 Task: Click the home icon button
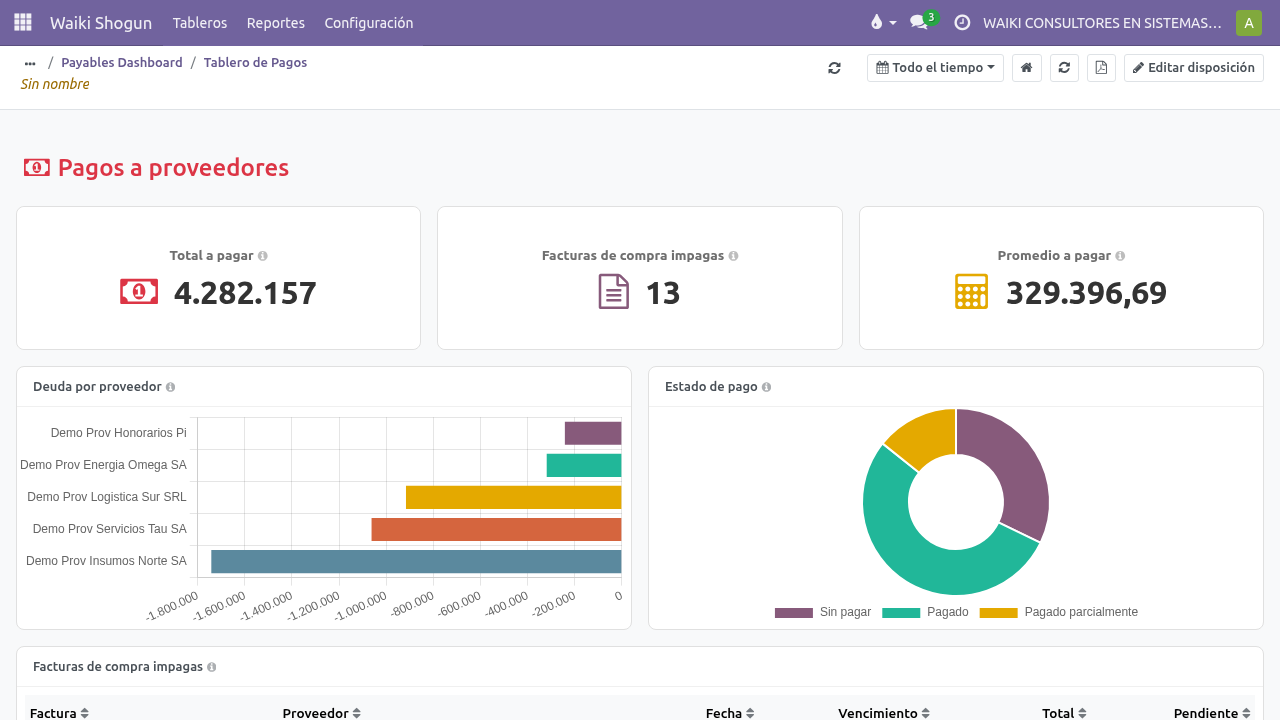point(1027,68)
